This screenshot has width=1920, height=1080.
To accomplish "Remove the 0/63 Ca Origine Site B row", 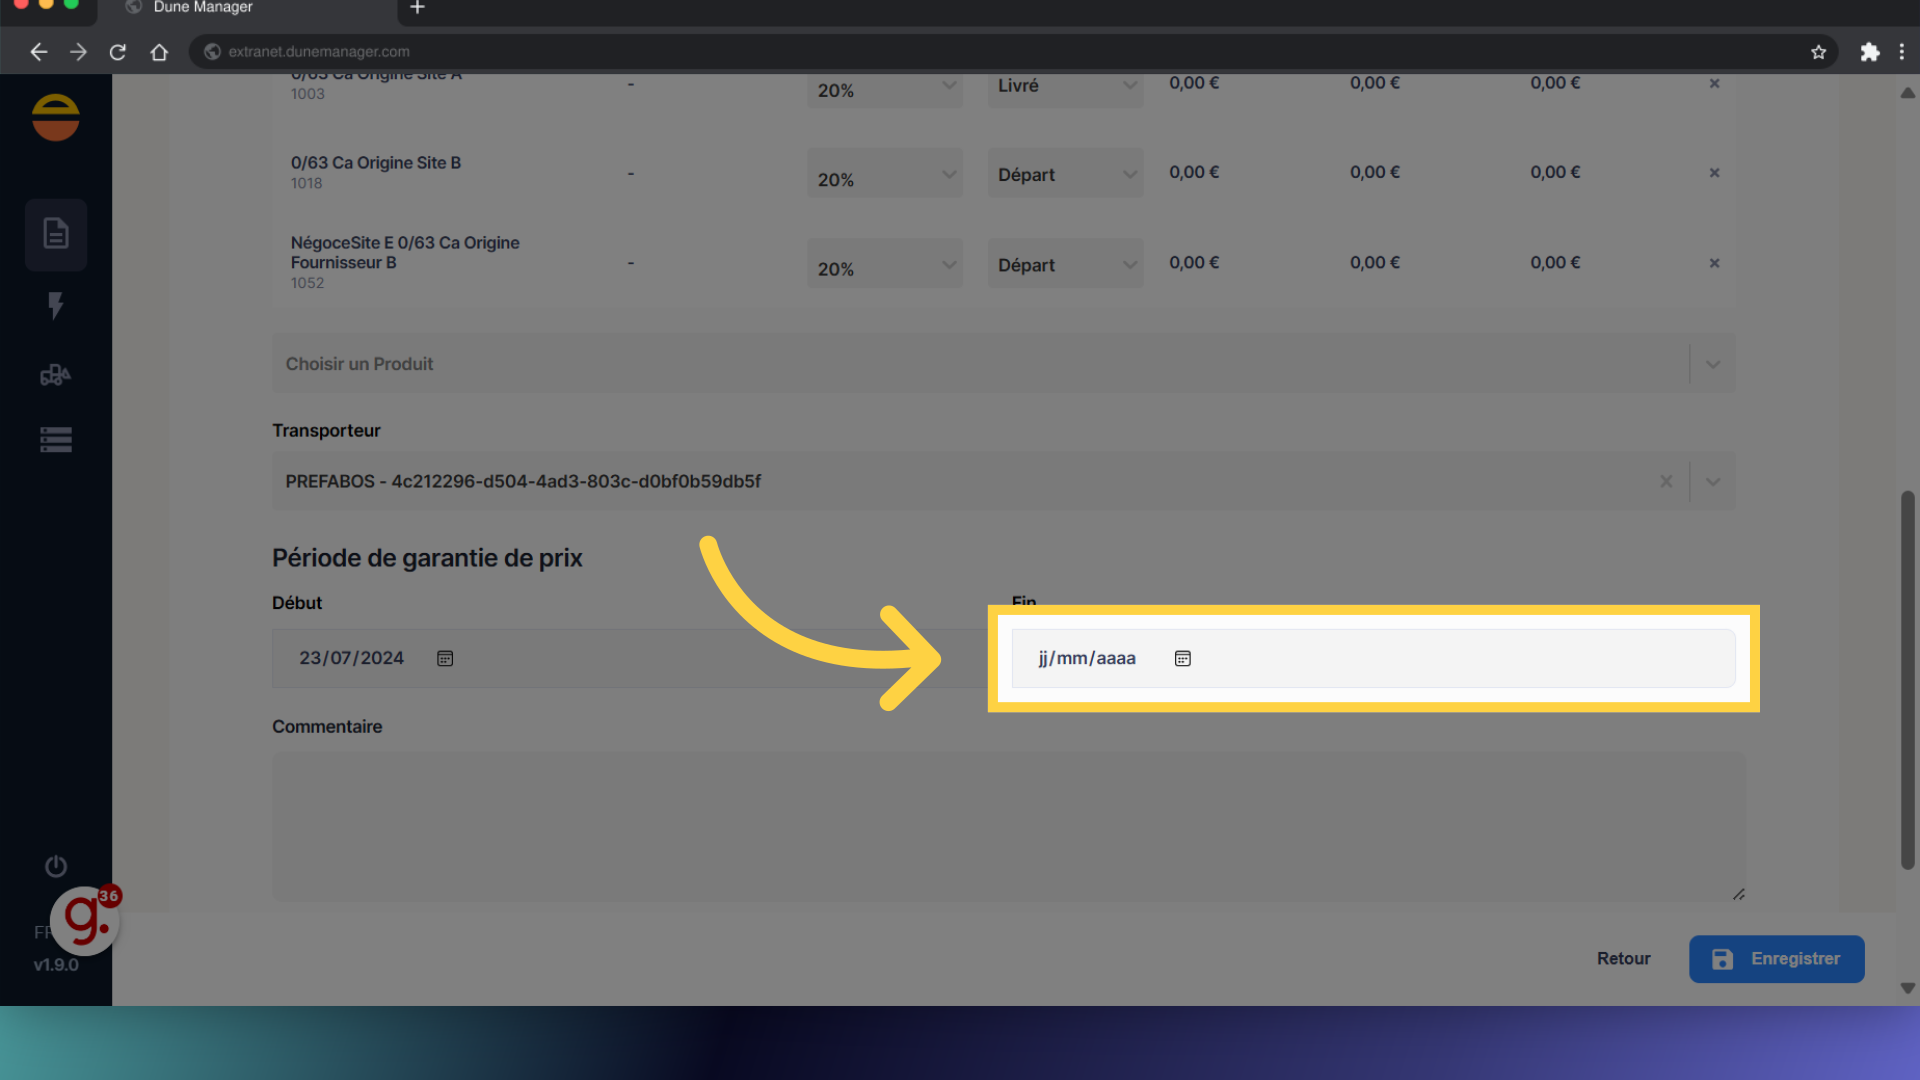I will pos(1714,173).
